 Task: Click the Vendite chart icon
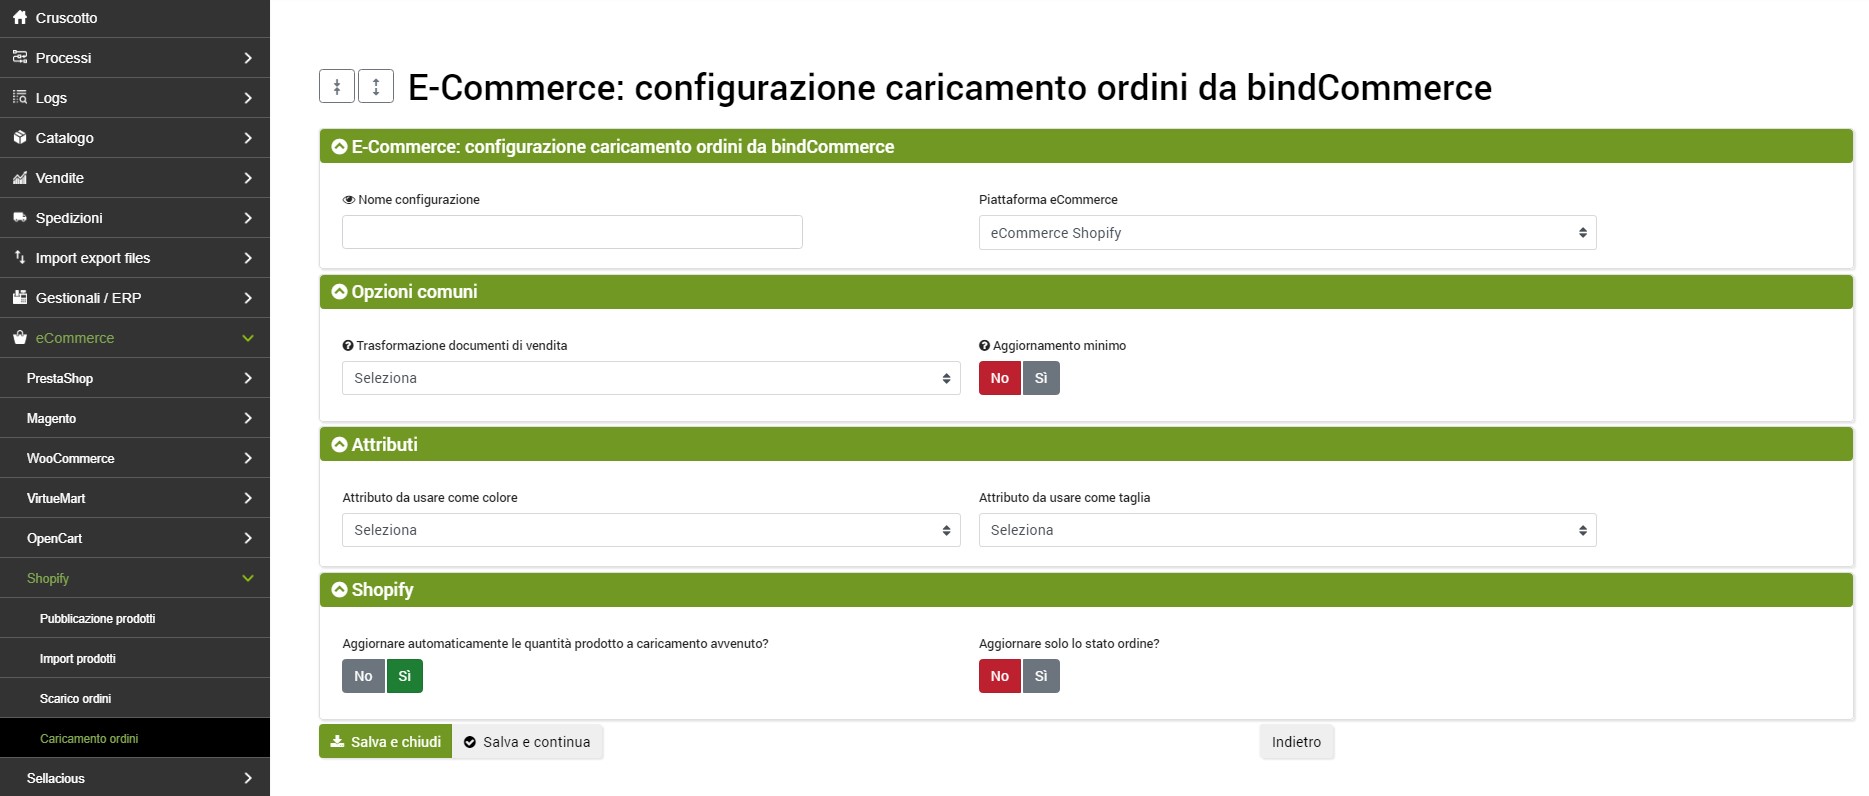[19, 177]
